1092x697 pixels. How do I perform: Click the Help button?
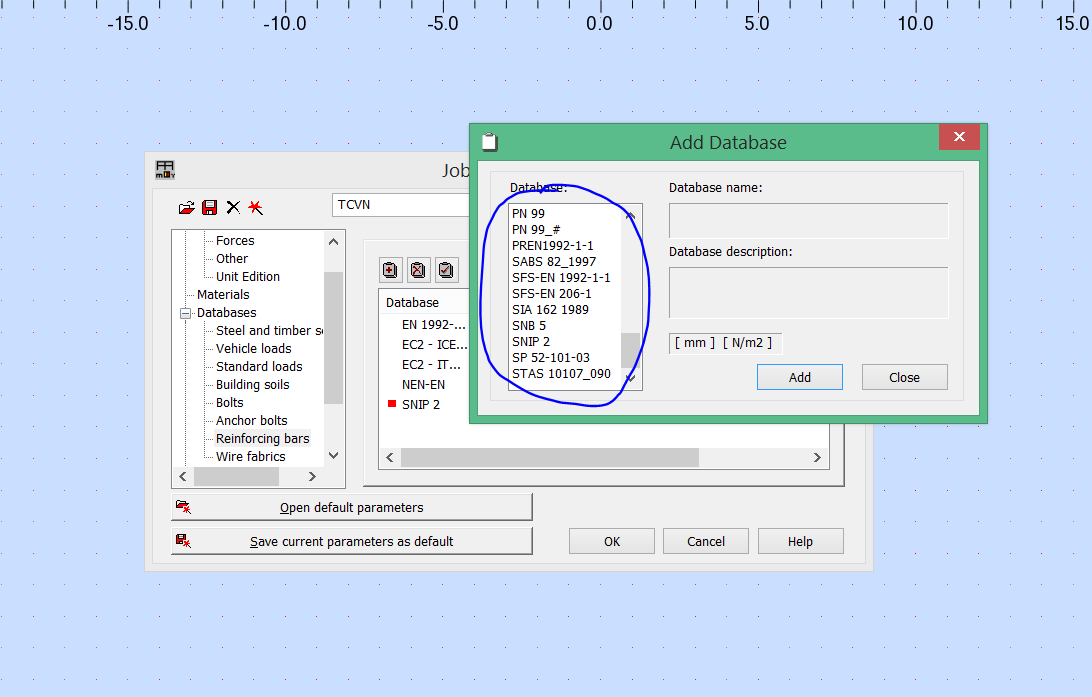pyautogui.click(x=800, y=540)
